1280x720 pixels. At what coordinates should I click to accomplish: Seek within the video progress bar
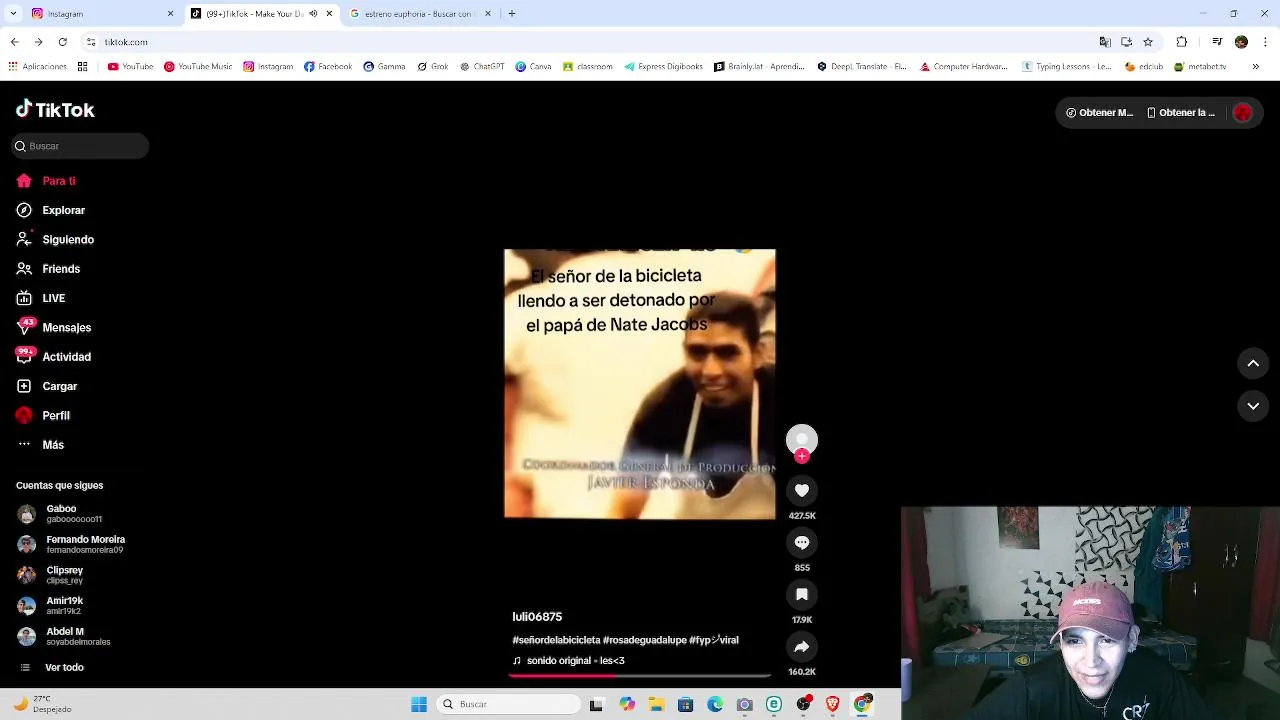[640, 676]
